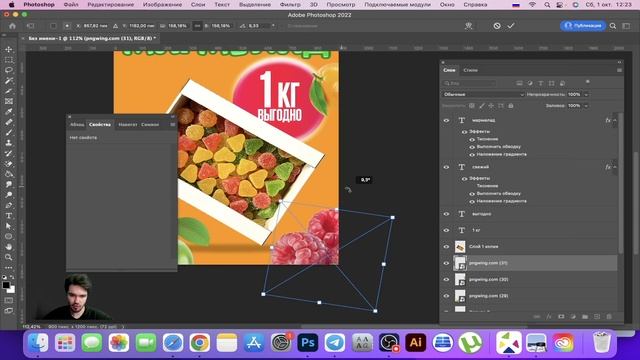Screen dimensions: 640x360
Task: Select the Path Selection tool
Action: tap(9, 226)
